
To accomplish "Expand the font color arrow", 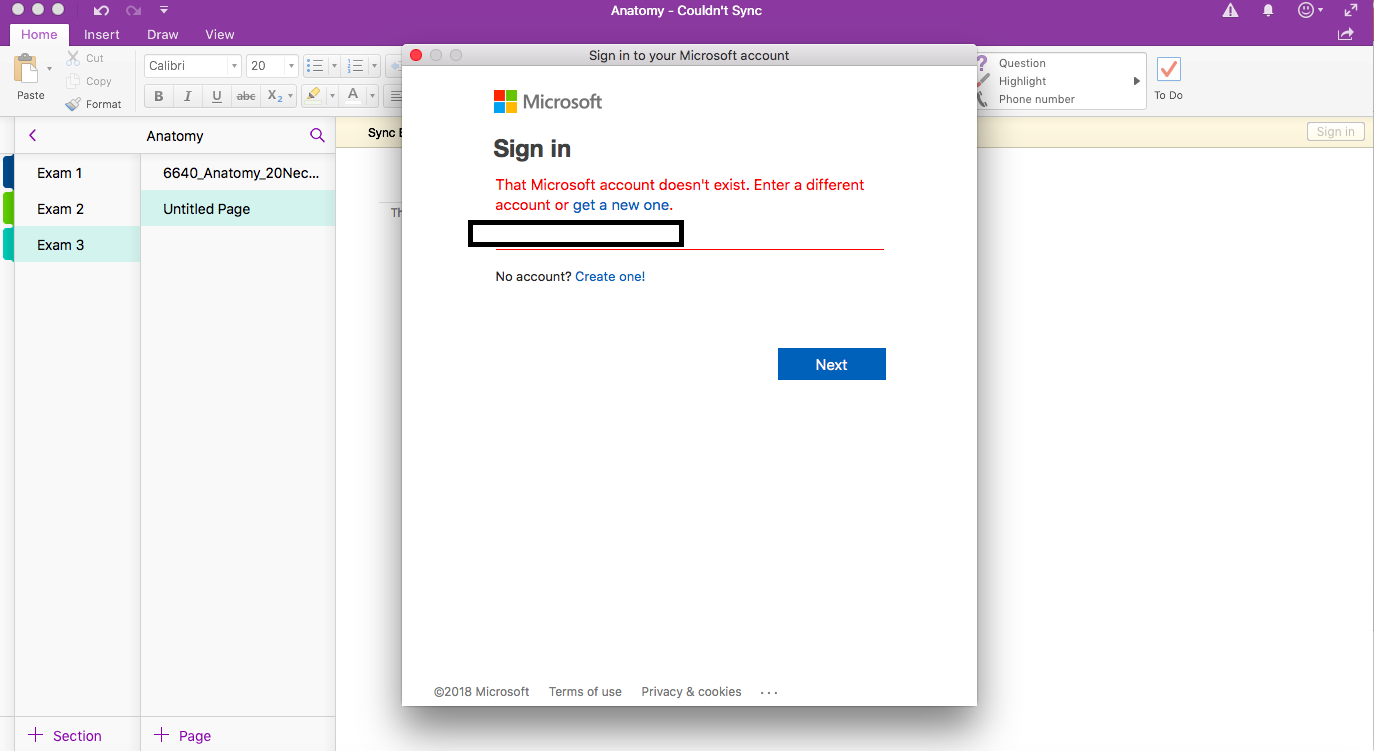I will click(372, 96).
